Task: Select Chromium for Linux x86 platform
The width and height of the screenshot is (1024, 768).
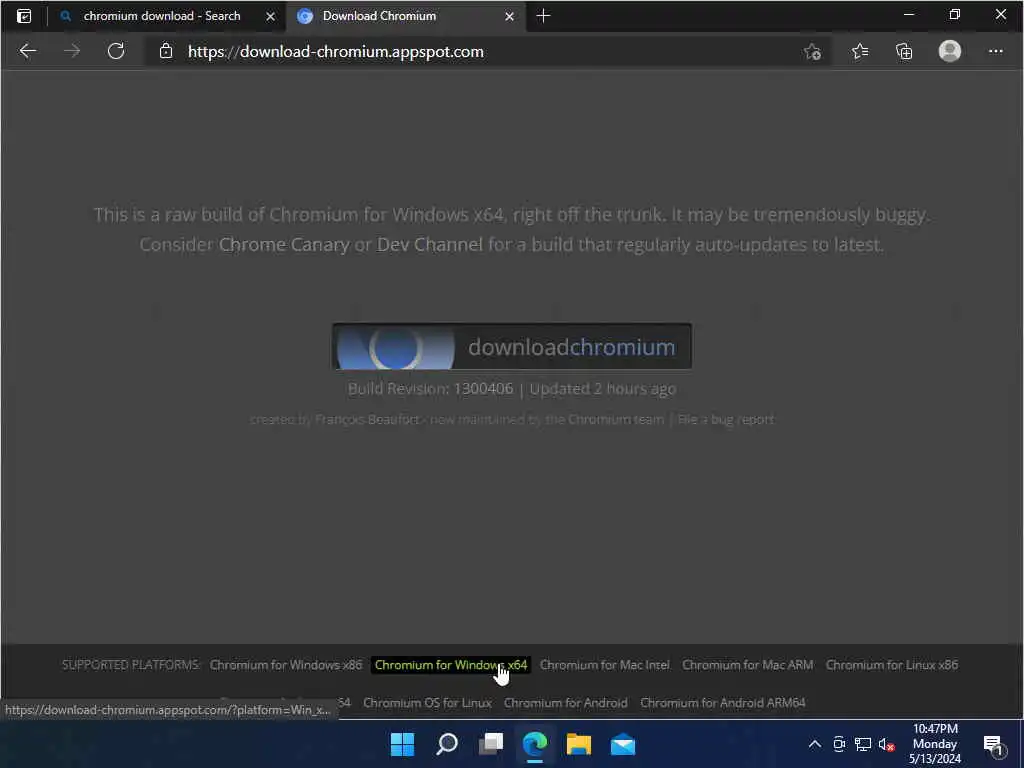Action: [892, 665]
